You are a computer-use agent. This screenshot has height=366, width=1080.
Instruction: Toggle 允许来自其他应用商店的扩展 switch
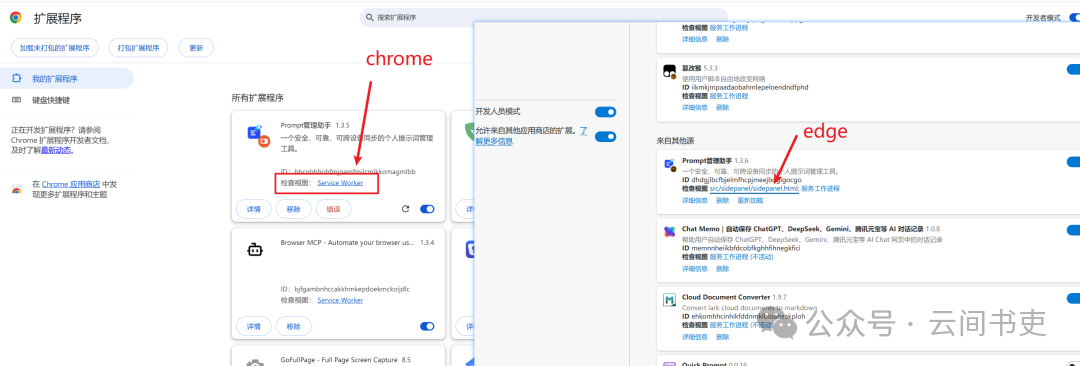(605, 136)
